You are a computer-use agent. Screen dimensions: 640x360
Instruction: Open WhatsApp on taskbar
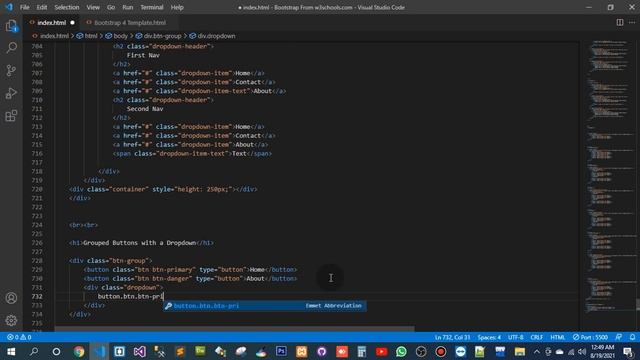click(x=401, y=351)
